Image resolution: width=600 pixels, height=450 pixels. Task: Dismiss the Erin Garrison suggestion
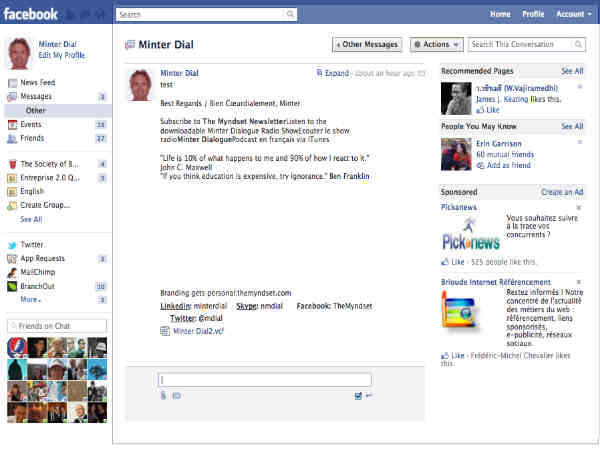pyautogui.click(x=580, y=142)
